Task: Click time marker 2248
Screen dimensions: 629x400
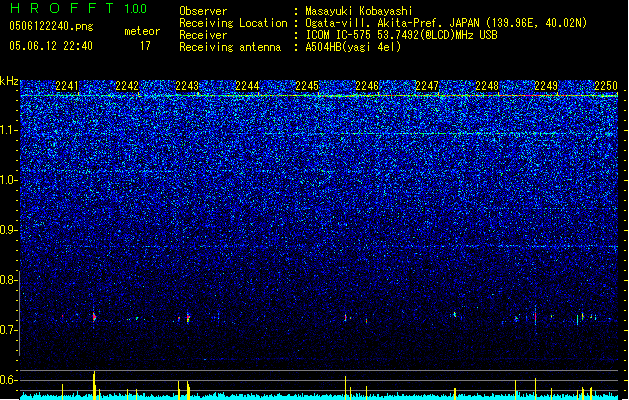Action: pyautogui.click(x=487, y=86)
